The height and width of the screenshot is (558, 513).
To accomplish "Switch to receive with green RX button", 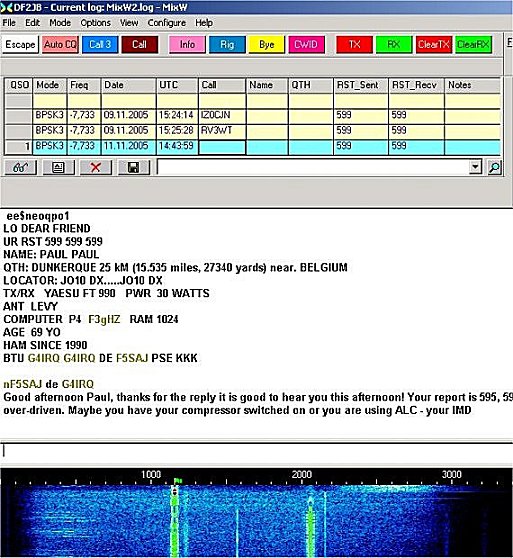I will click(394, 44).
